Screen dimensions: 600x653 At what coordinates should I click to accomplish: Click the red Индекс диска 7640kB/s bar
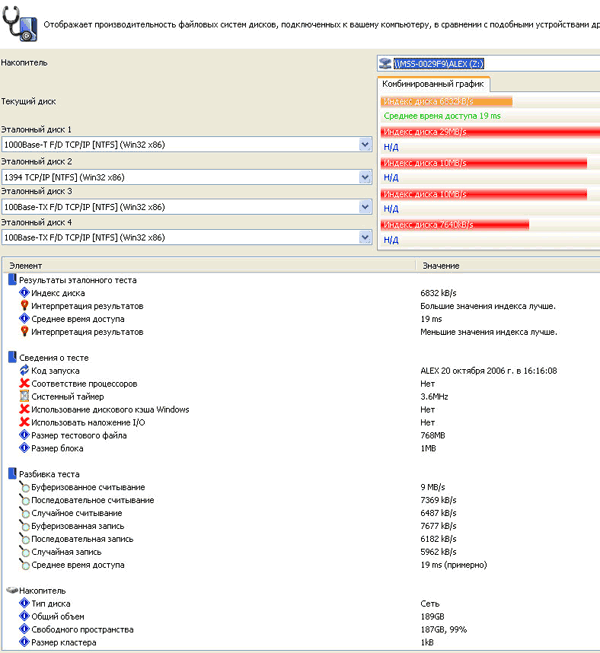pos(455,225)
